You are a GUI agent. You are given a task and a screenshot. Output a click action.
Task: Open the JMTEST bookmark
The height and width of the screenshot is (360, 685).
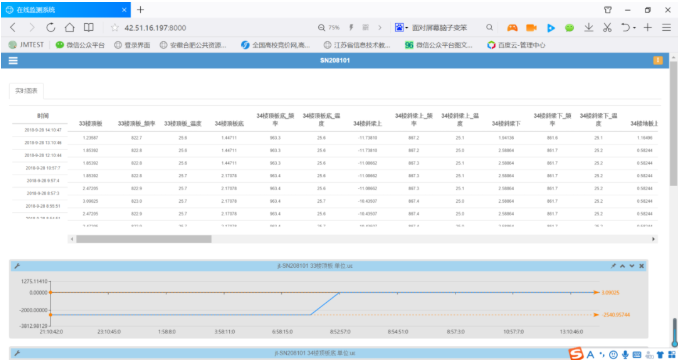tap(26, 45)
